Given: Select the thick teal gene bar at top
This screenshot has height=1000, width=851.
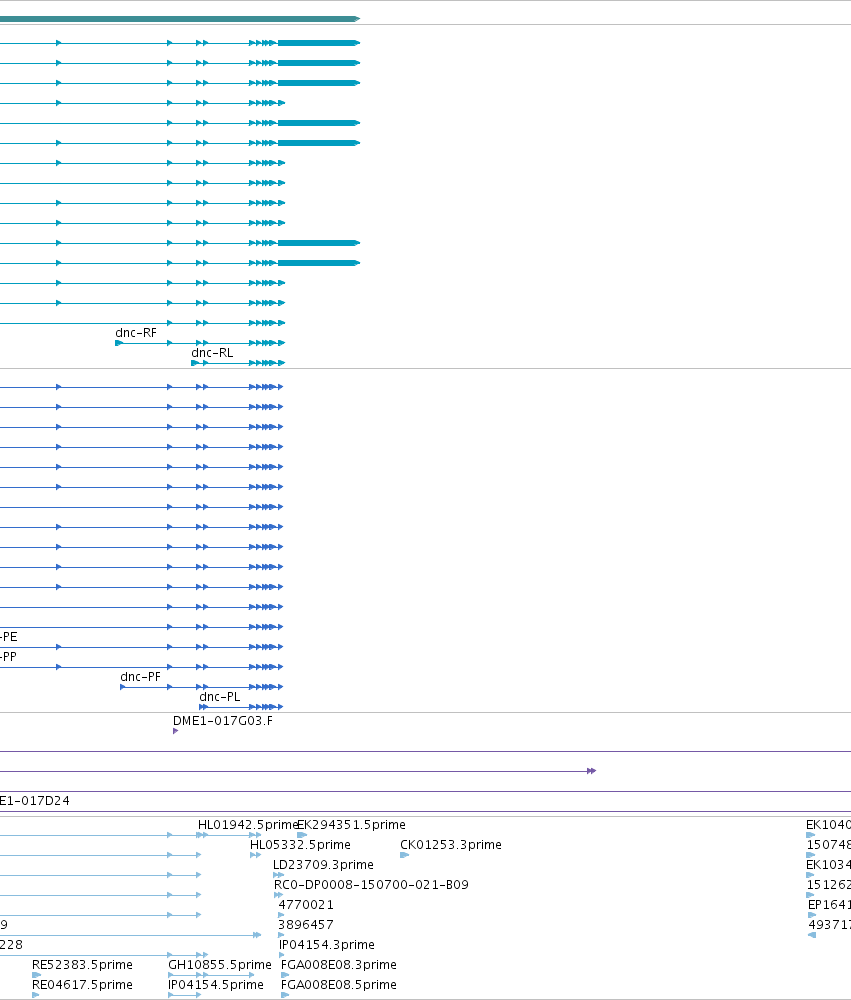Looking at the screenshot, I should point(180,19).
